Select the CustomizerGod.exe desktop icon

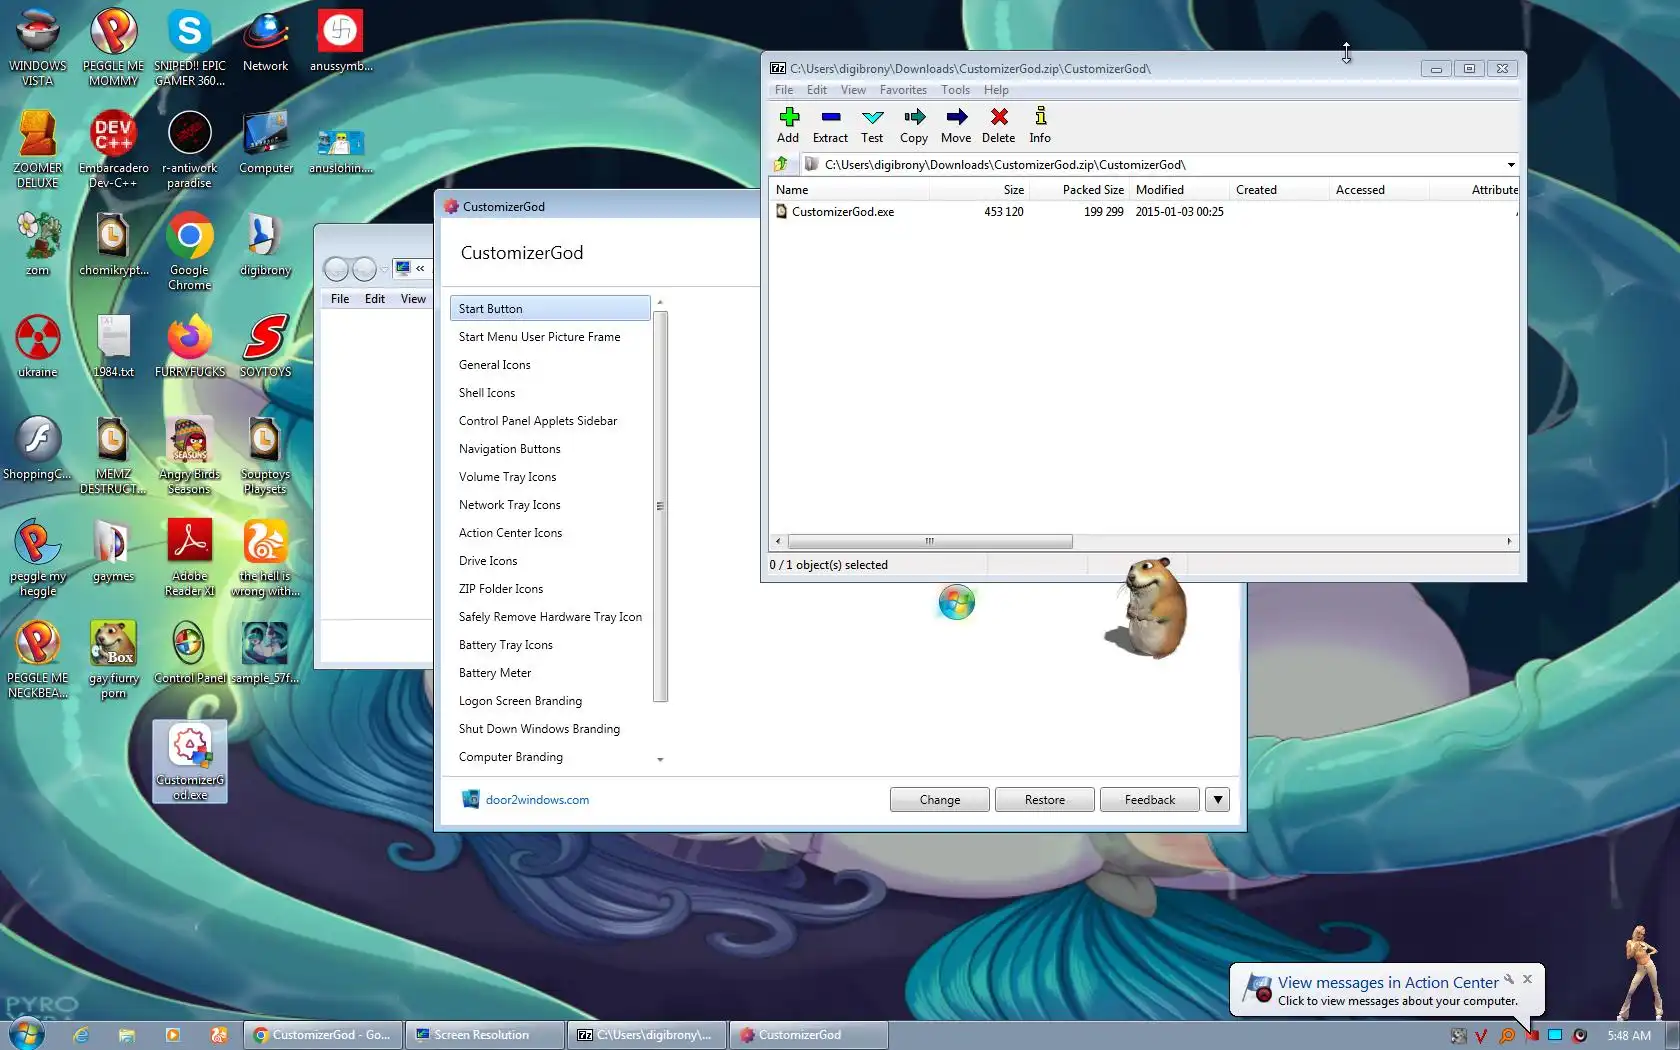click(x=190, y=762)
